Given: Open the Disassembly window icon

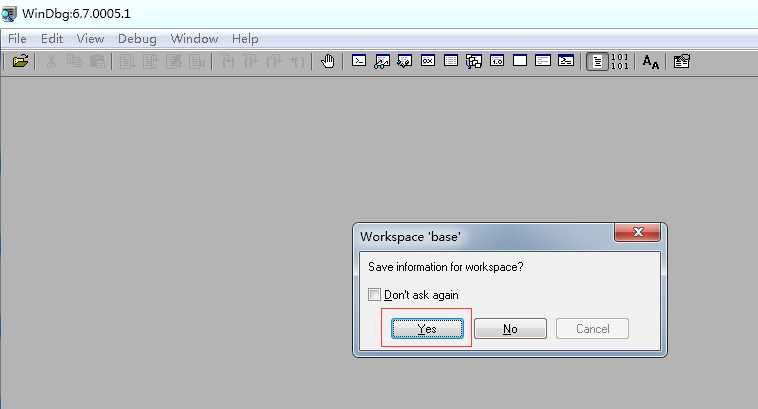Looking at the screenshot, I should pyautogui.click(x=497, y=61).
